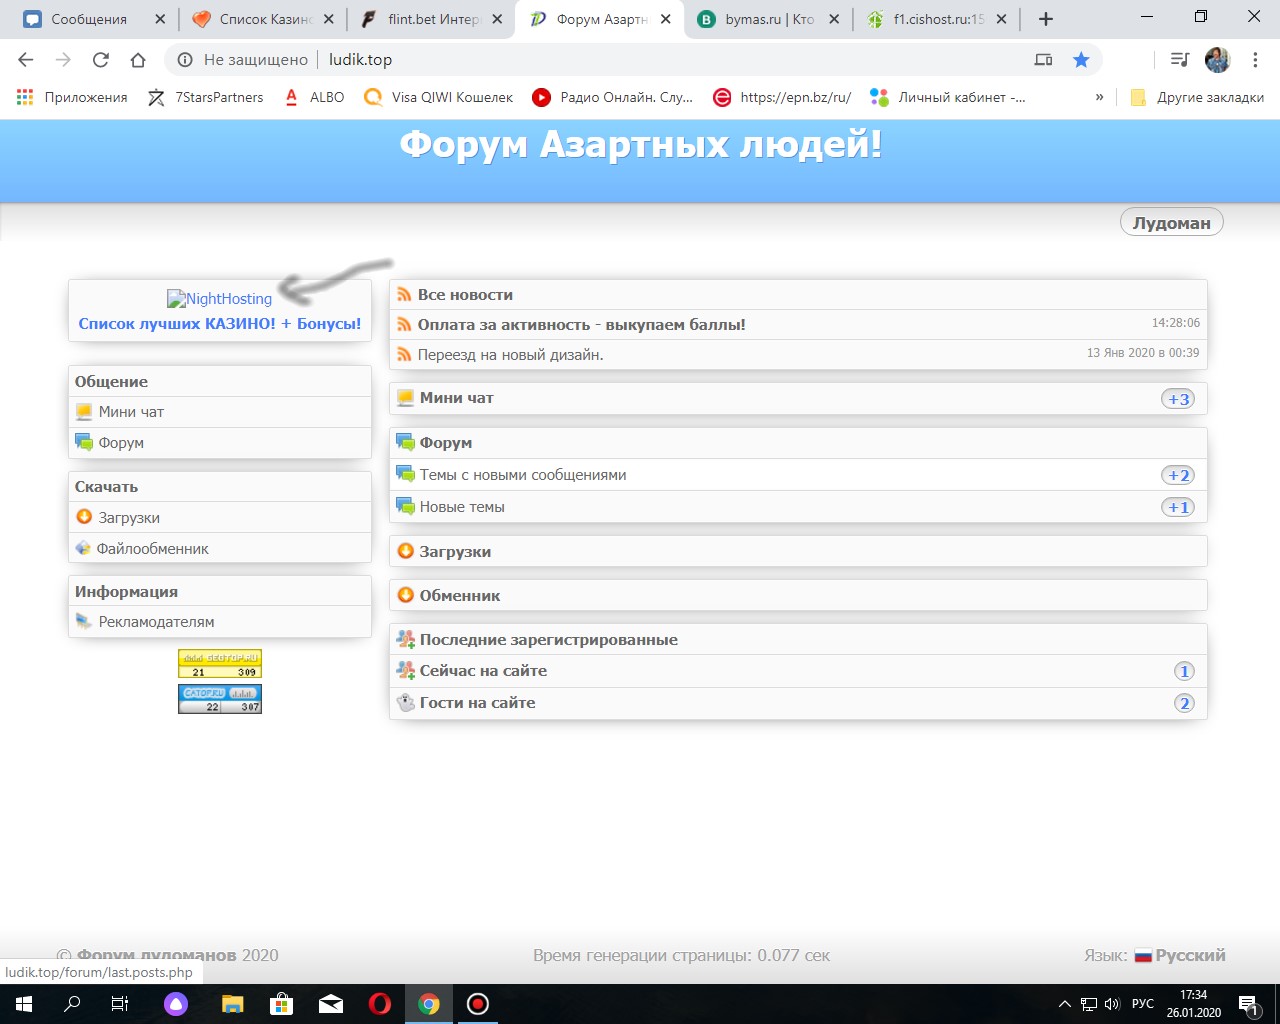The height and width of the screenshot is (1024, 1280).
Task: Click the media control icon in toolbar
Action: tap(1180, 60)
